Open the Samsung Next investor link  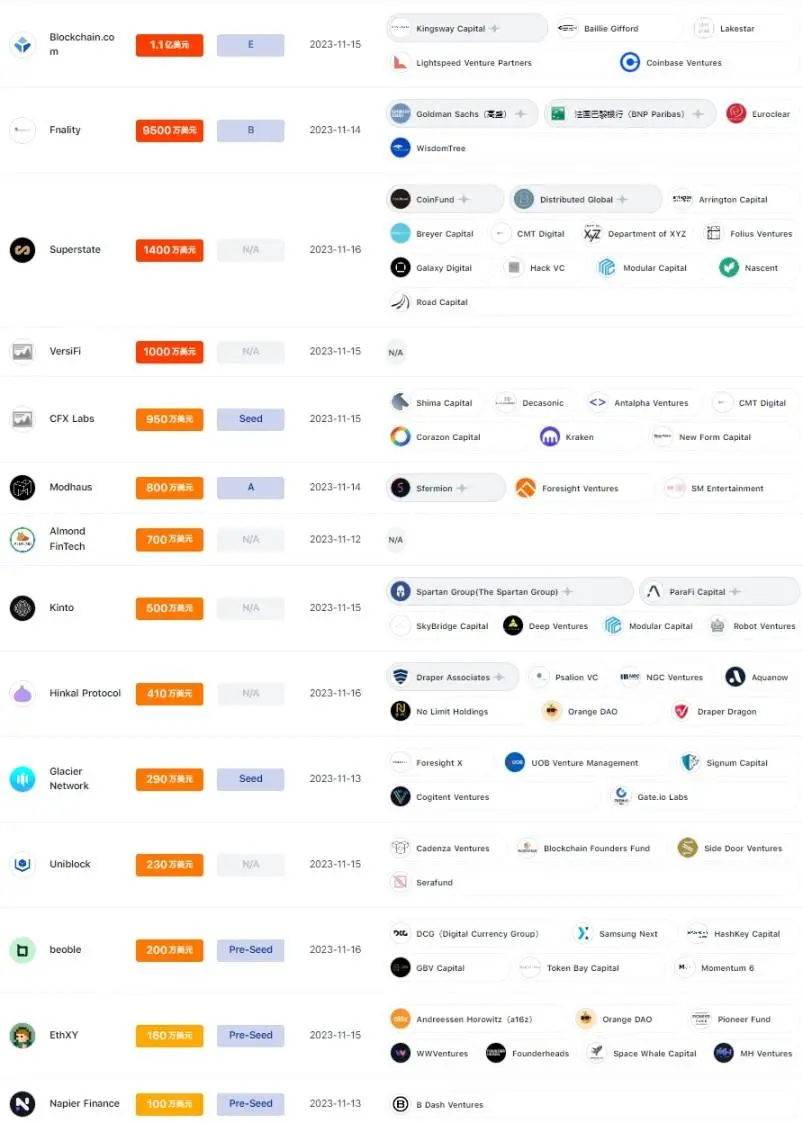click(x=628, y=934)
